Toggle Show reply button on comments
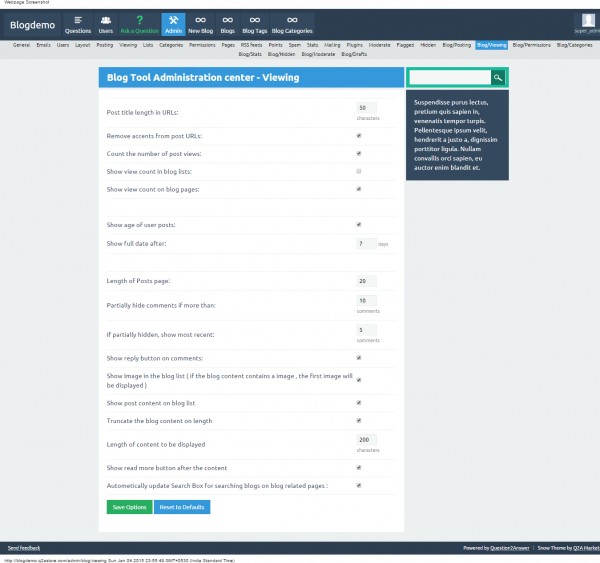600x563 pixels. (x=359, y=357)
